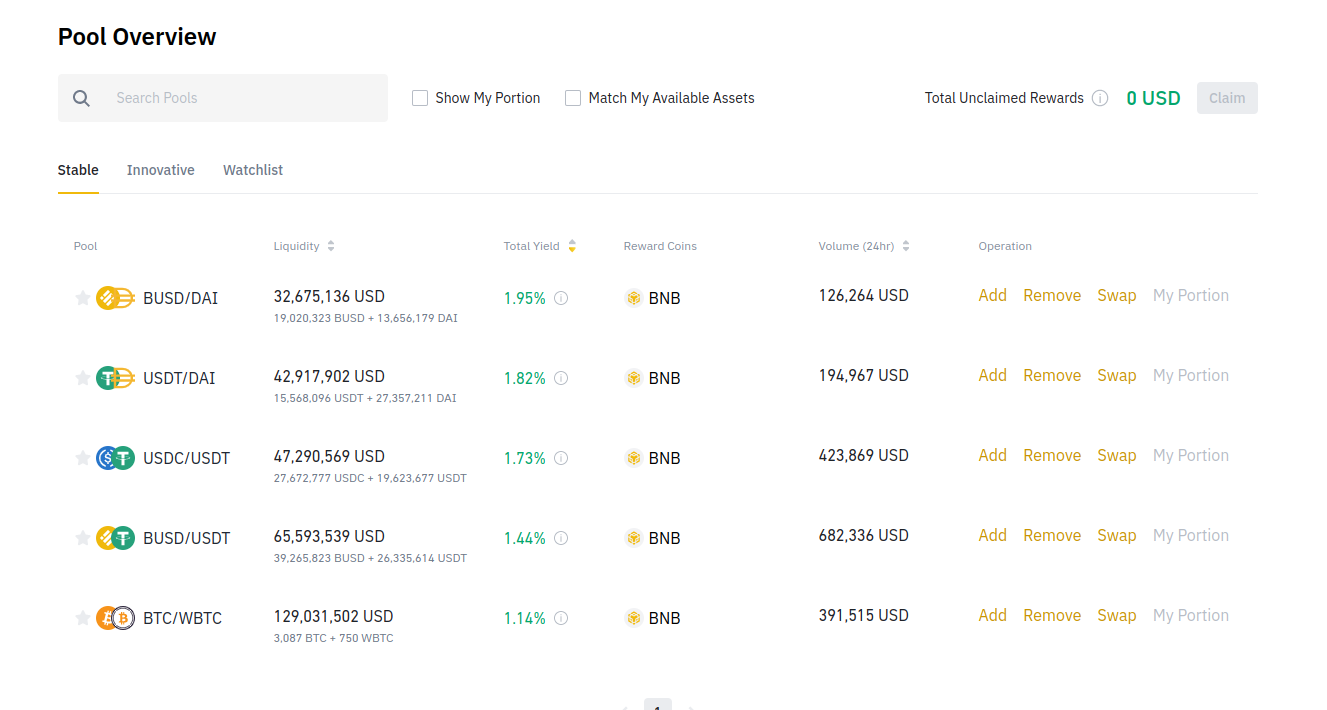Click BNB reward icon in BUSD/DAI row
The height and width of the screenshot is (710, 1327).
pos(633,298)
